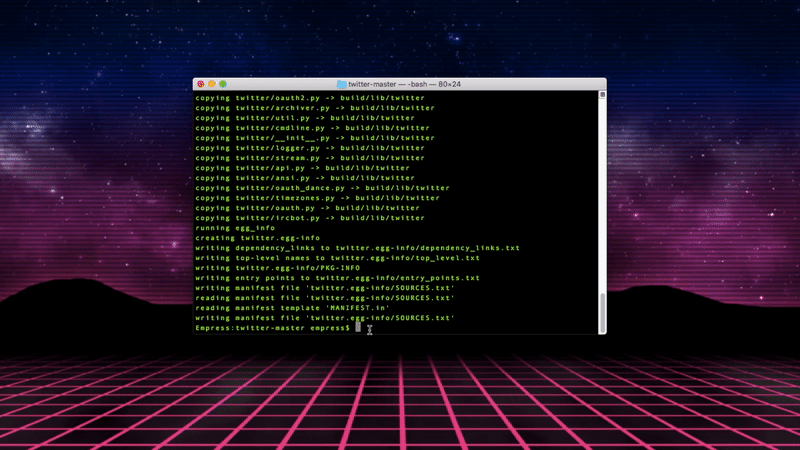Viewport: 800px width, 450px height.
Task: Click the line 'writing entry points to twitter.egg-info/entry_points.txt'
Action: tap(337, 278)
